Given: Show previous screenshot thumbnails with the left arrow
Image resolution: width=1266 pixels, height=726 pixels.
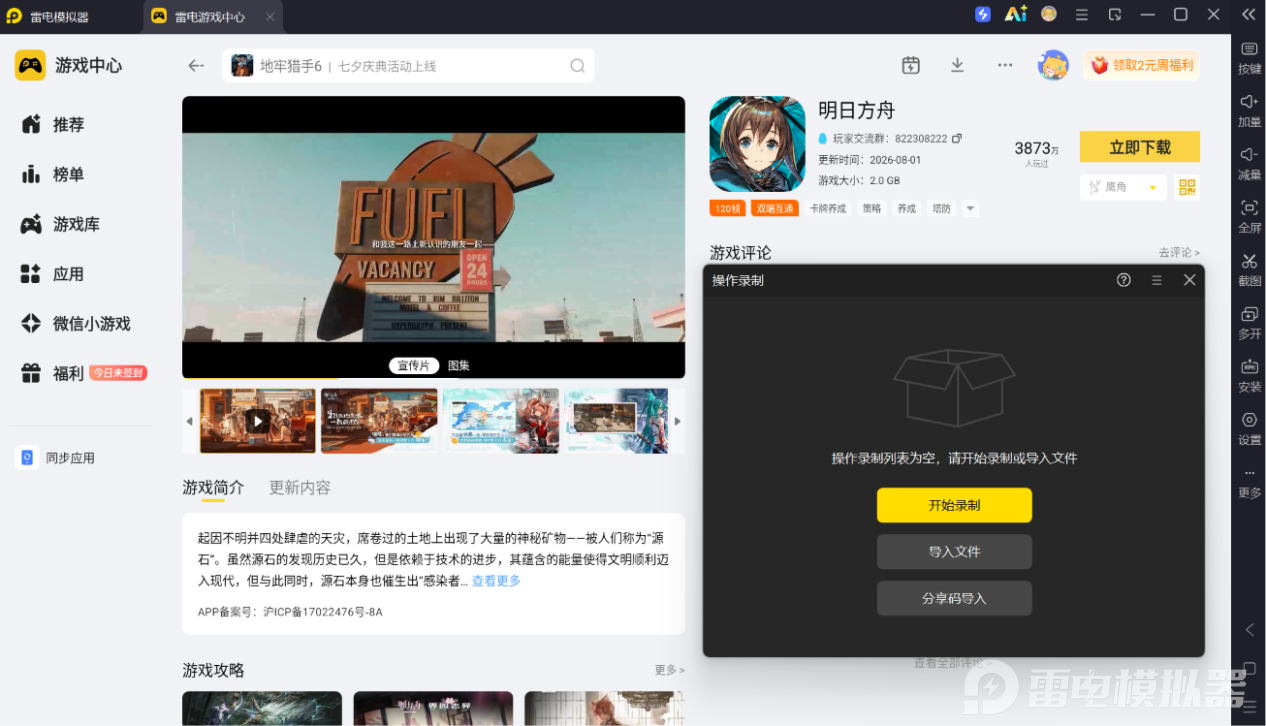Looking at the screenshot, I should 190,421.
